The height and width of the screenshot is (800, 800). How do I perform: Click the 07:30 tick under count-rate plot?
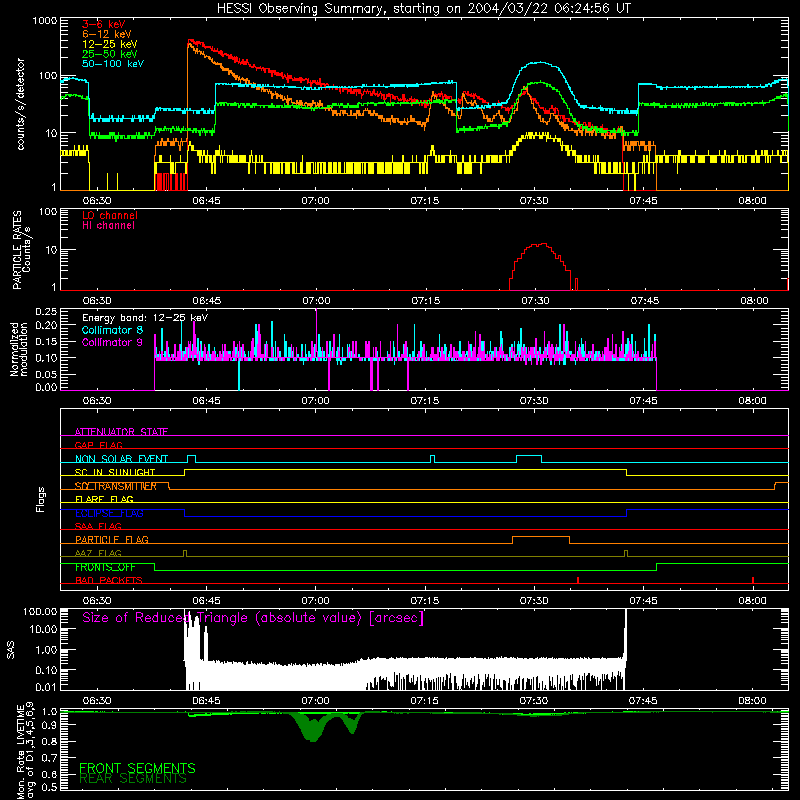tap(534, 201)
